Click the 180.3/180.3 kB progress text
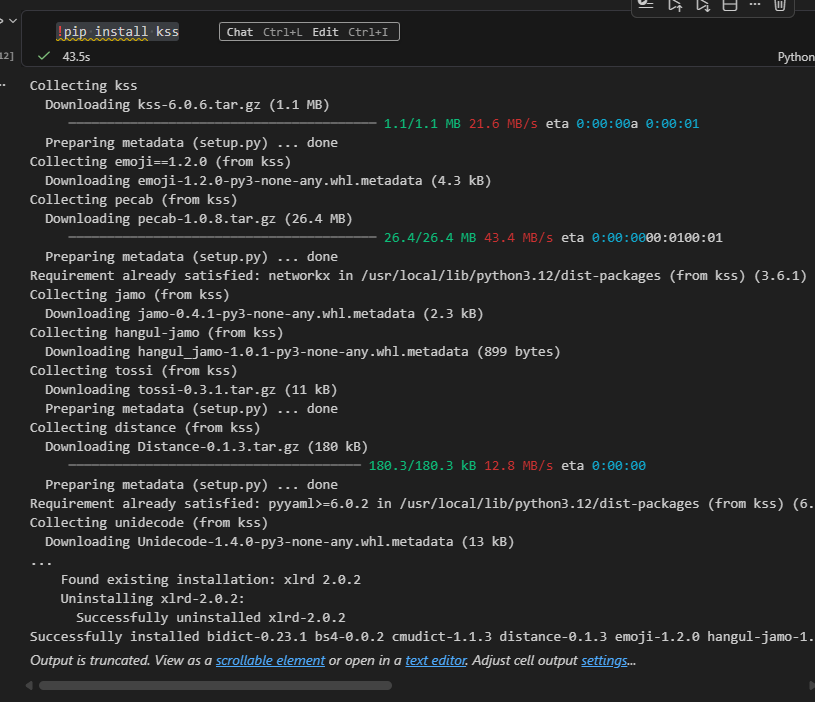 point(422,466)
